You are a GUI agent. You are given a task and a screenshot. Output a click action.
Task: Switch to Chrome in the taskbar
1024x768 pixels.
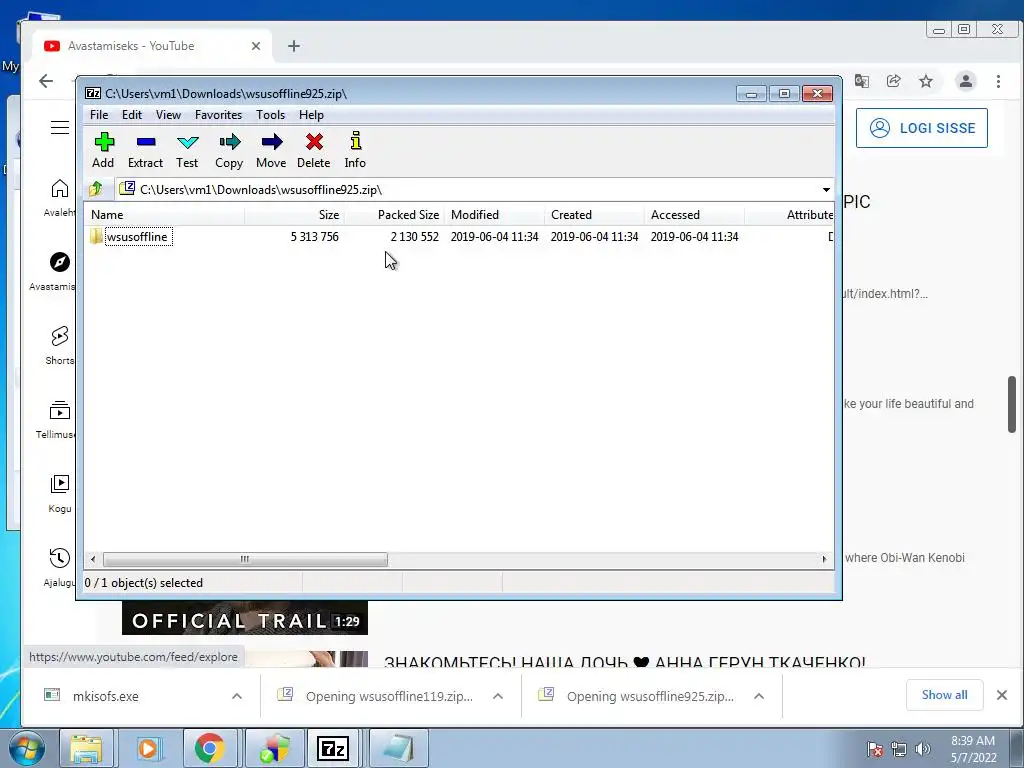(210, 748)
